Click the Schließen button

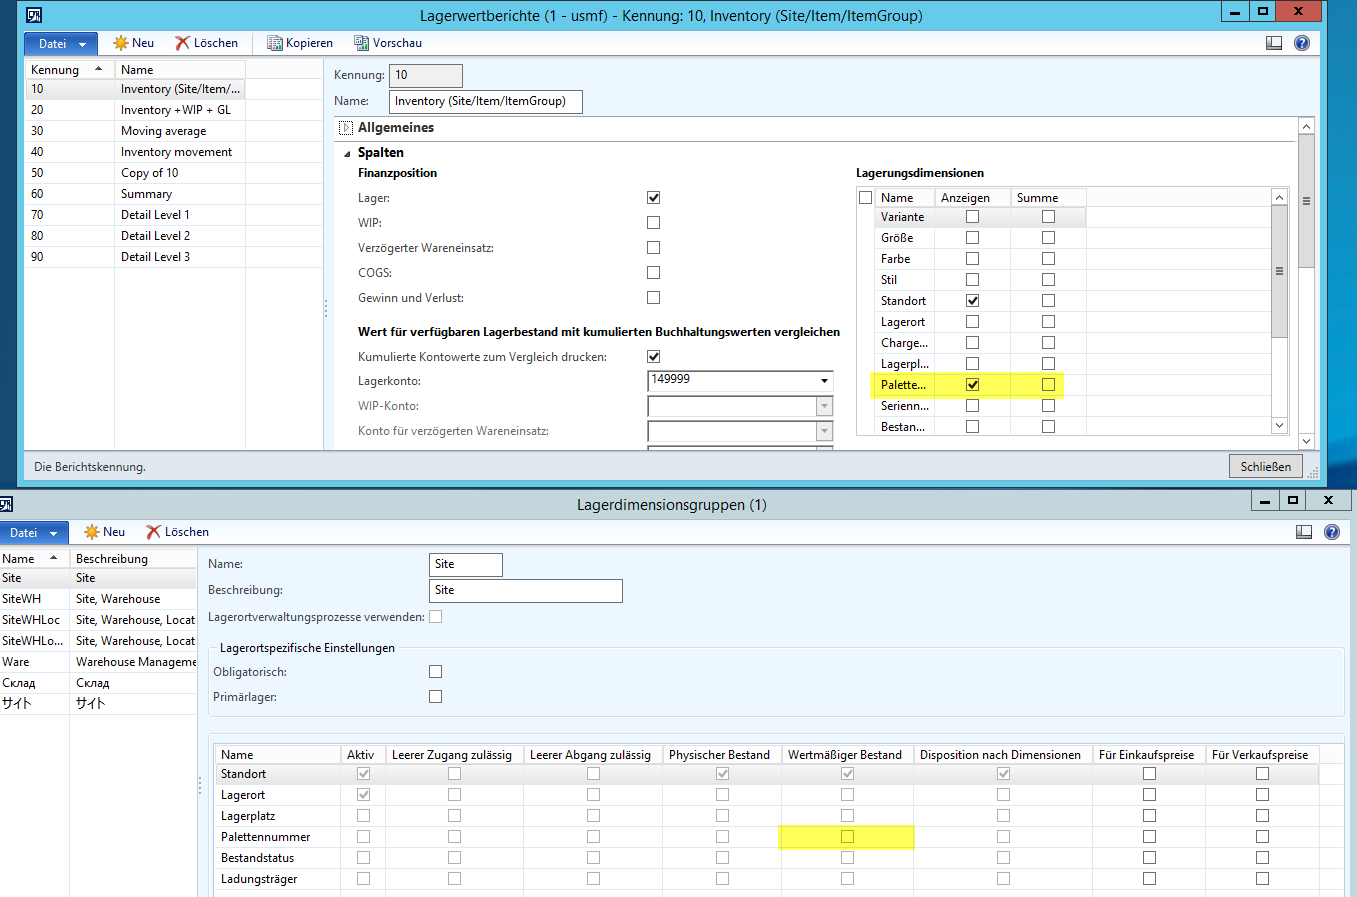click(x=1265, y=466)
